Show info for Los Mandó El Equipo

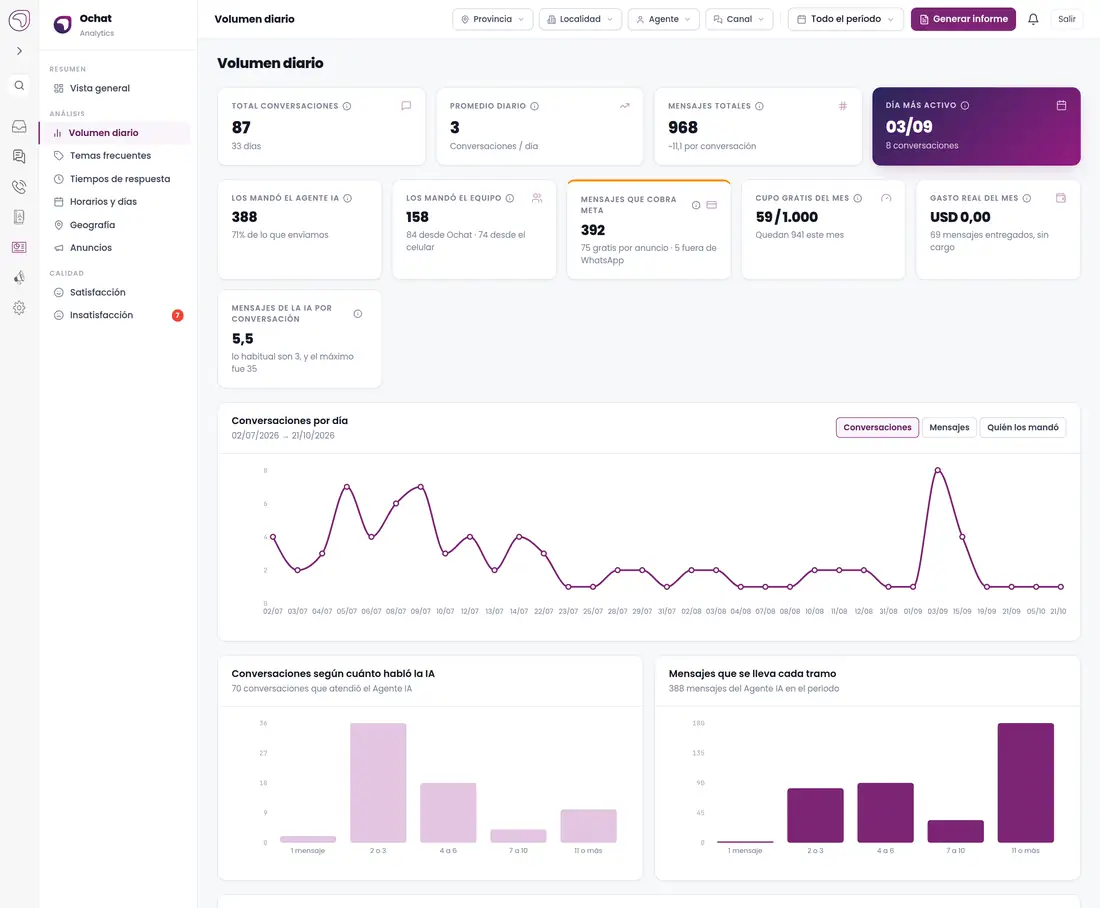[x=510, y=198]
